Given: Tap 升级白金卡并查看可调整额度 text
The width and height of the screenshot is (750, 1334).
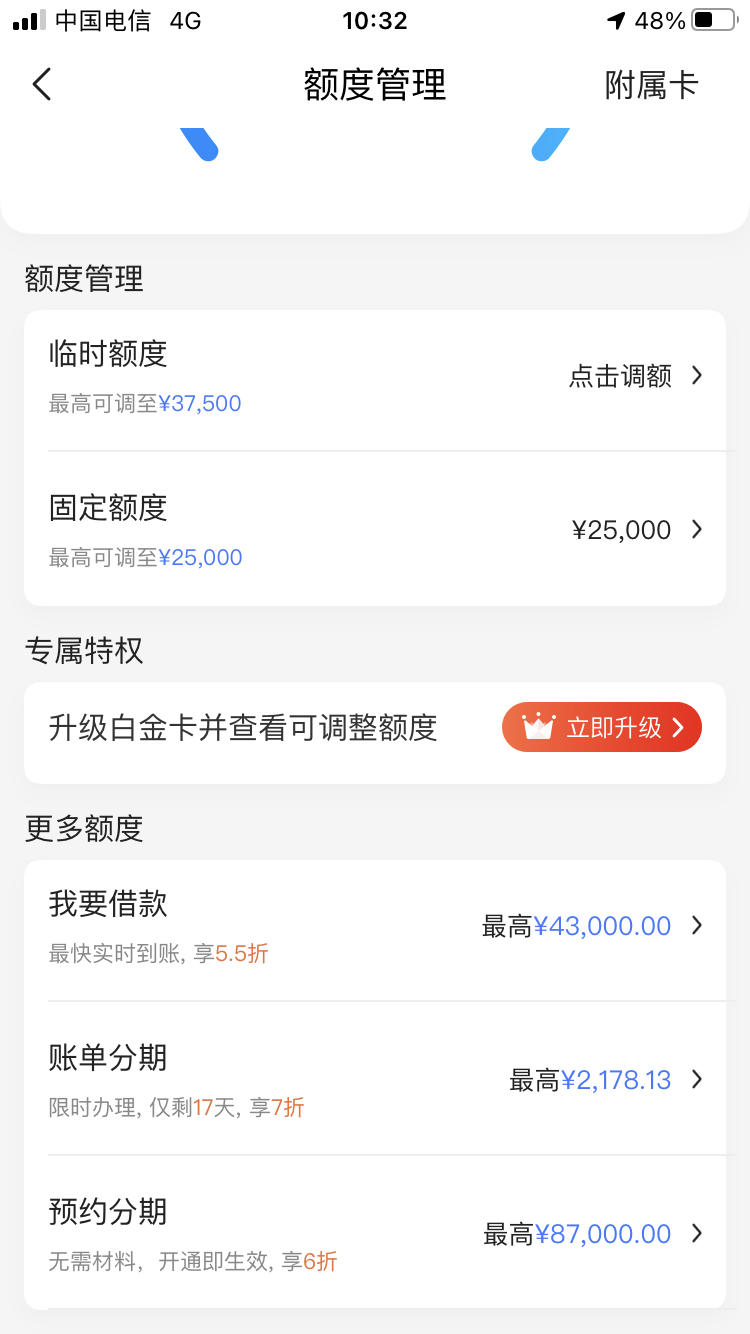Looking at the screenshot, I should tap(243, 727).
